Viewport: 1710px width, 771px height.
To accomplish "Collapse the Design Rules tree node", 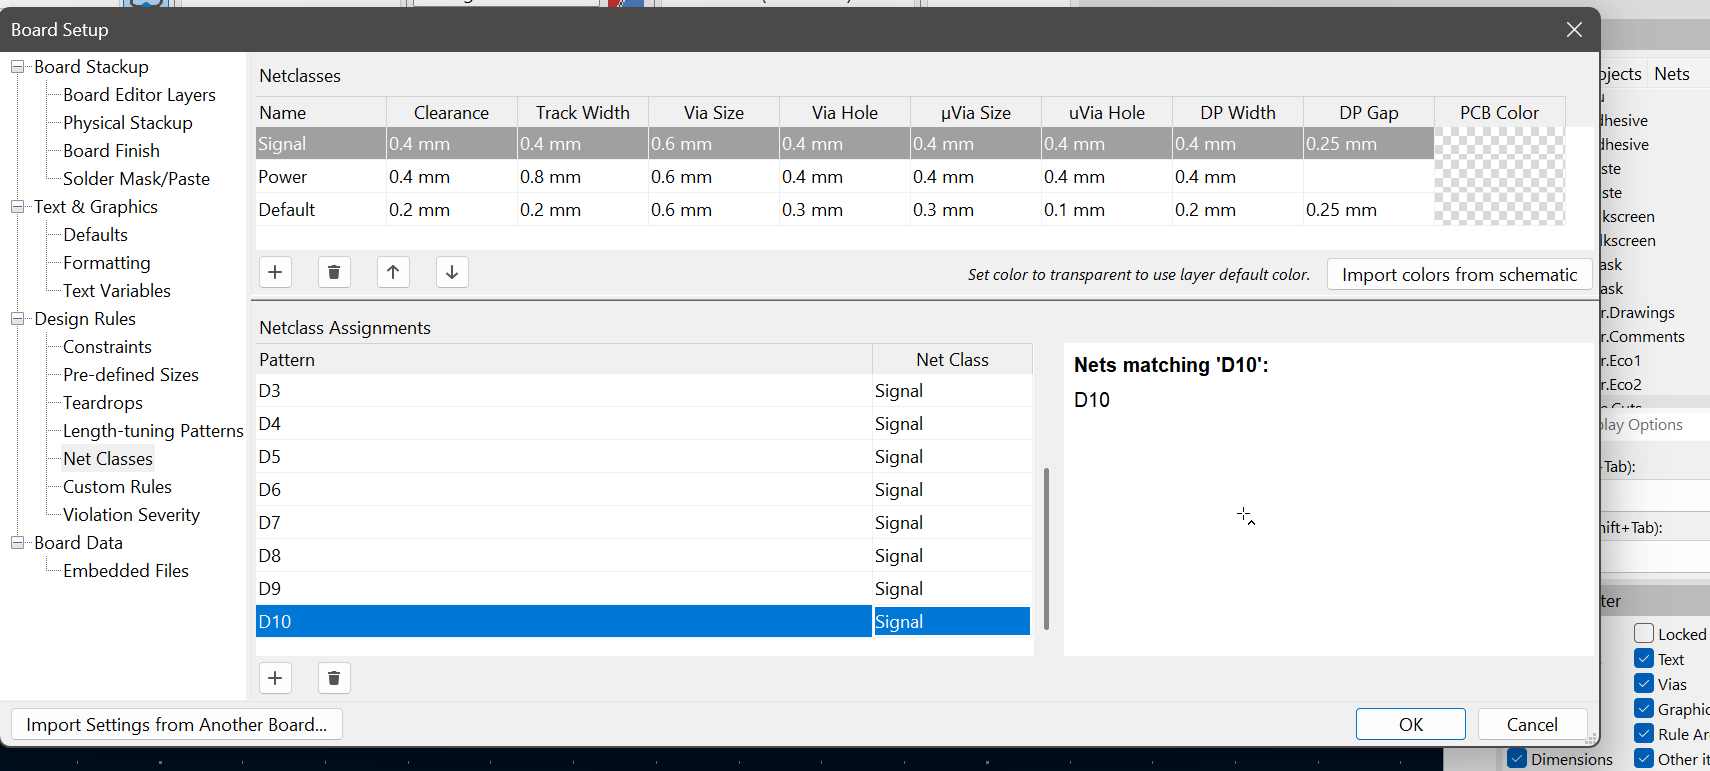I will (17, 319).
